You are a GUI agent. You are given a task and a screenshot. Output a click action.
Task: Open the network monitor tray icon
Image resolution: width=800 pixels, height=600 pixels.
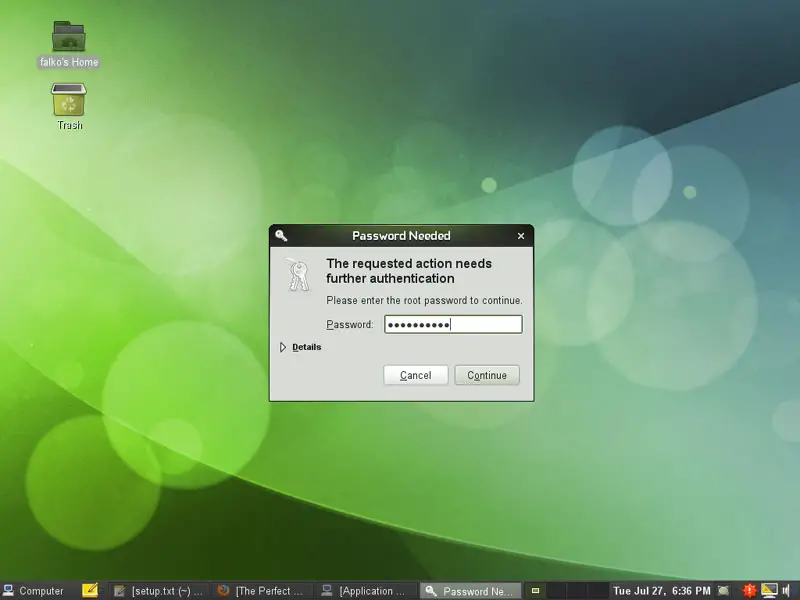769,590
